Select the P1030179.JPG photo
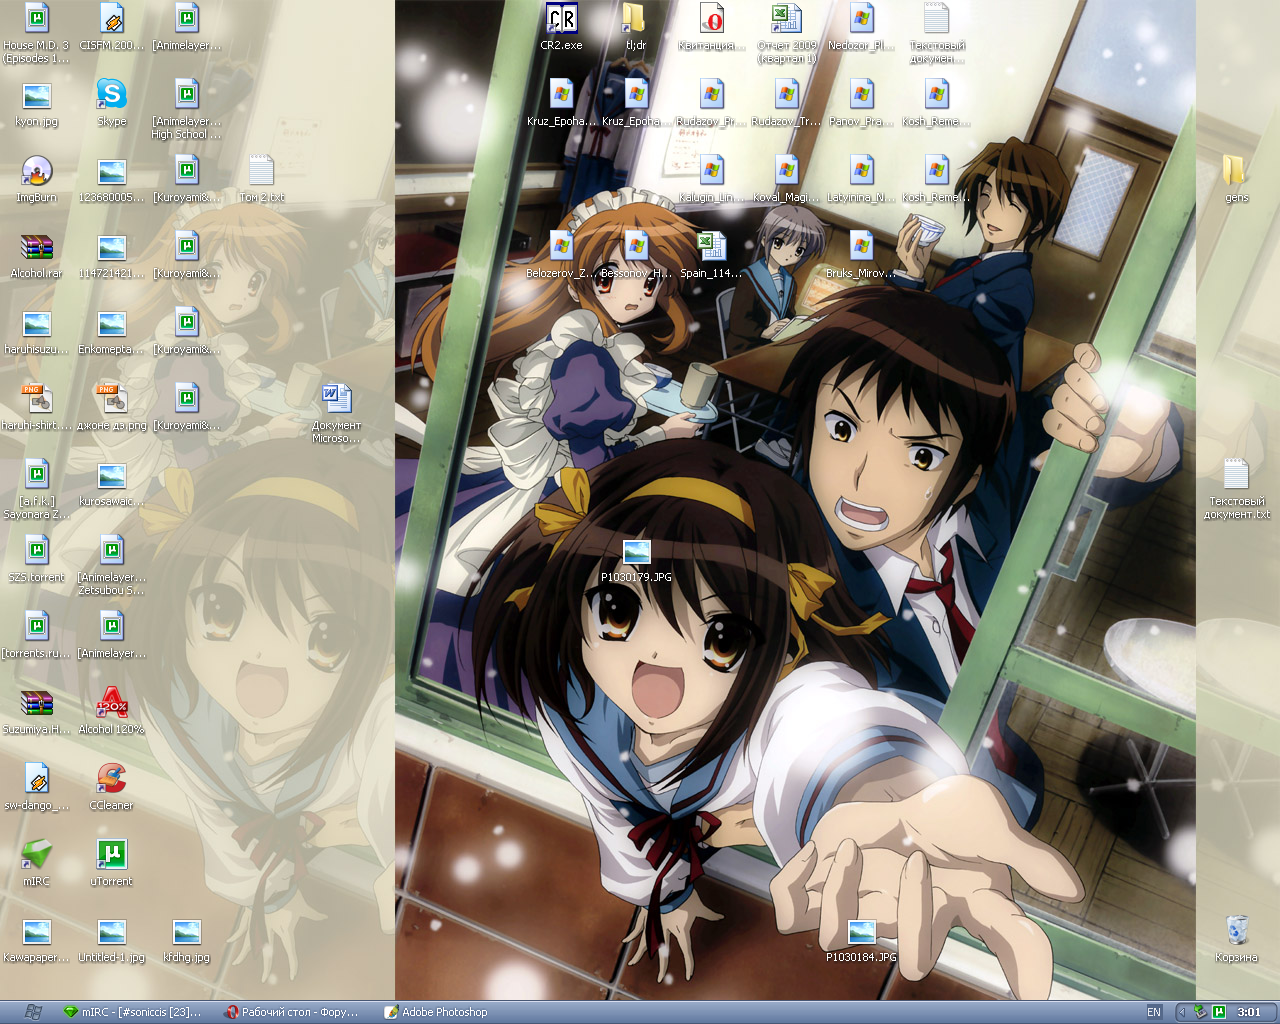Viewport: 1280px width, 1024px height. click(636, 559)
